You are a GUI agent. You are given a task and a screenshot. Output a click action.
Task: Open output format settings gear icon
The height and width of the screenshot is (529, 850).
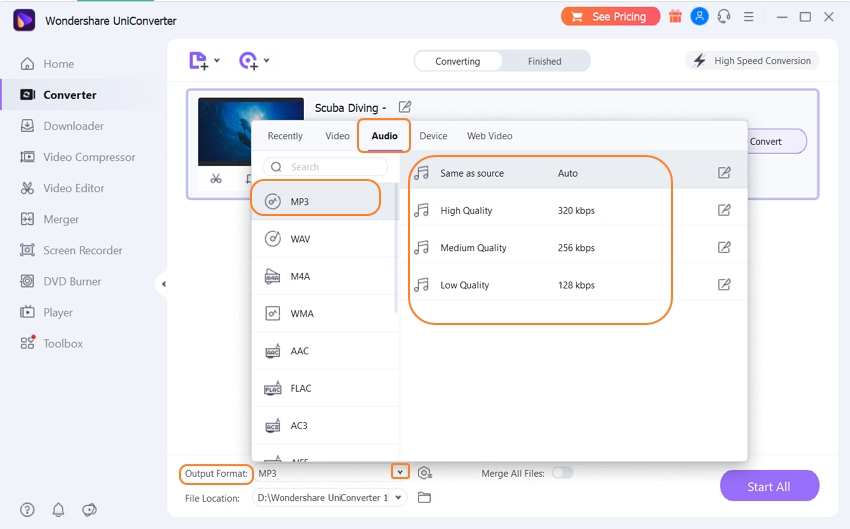point(424,473)
